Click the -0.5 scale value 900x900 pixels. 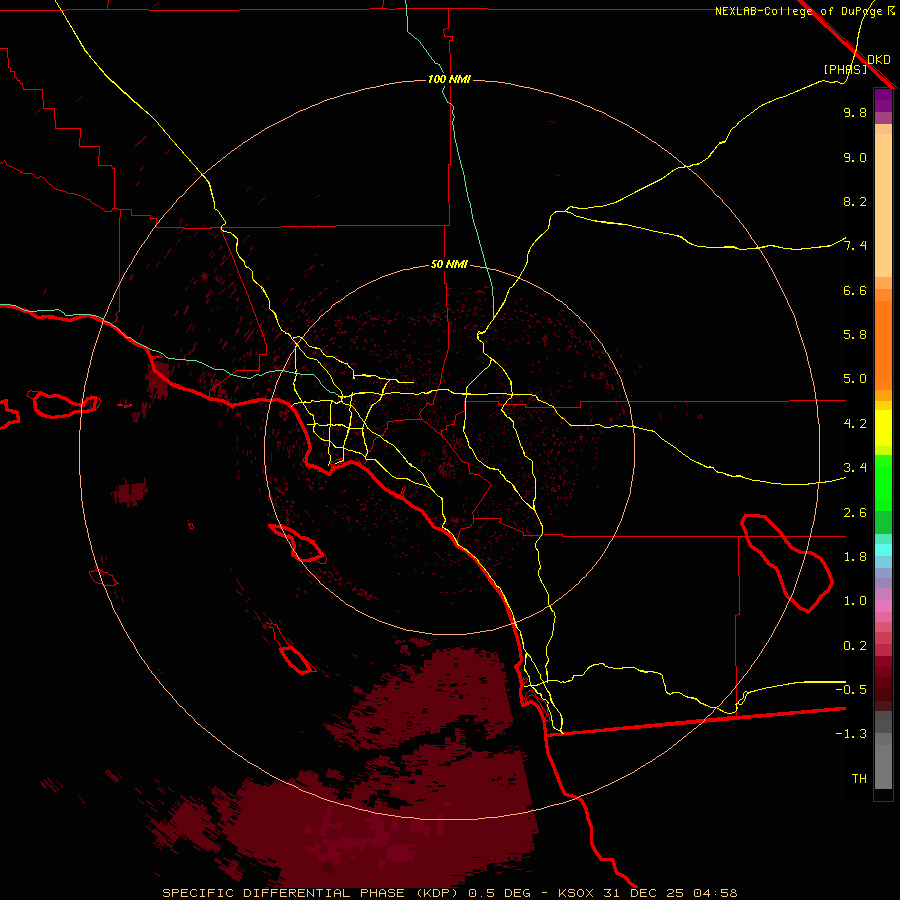[851, 690]
